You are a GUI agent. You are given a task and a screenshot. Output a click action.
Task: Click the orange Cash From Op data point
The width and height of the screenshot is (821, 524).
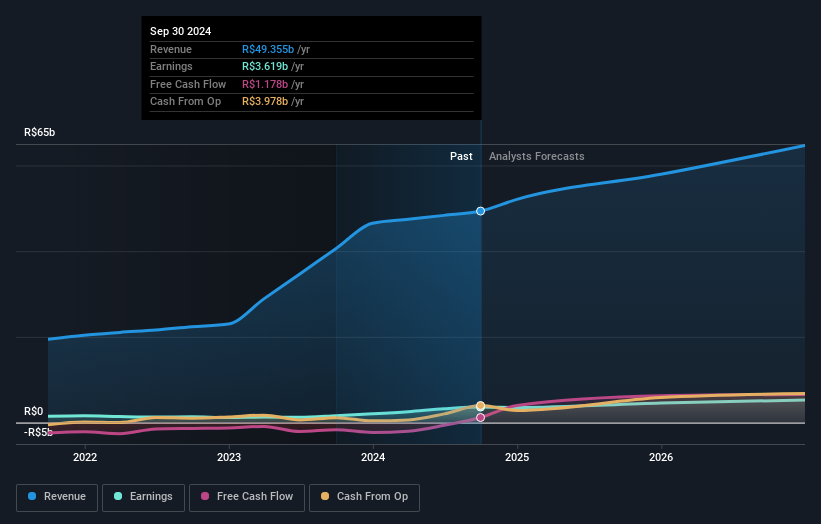tap(480, 406)
